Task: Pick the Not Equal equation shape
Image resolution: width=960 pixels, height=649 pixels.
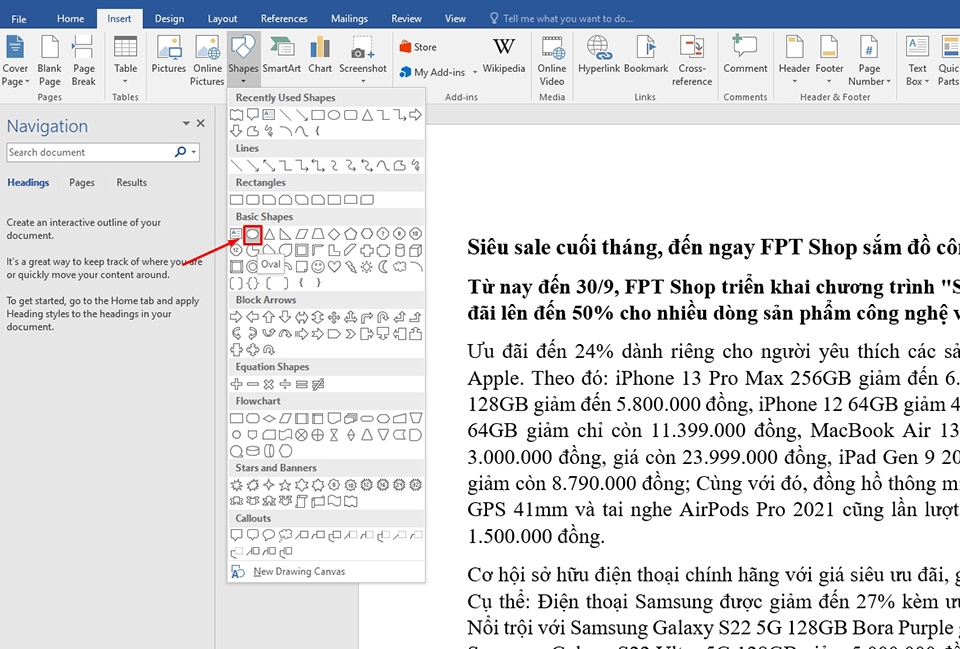Action: (318, 385)
